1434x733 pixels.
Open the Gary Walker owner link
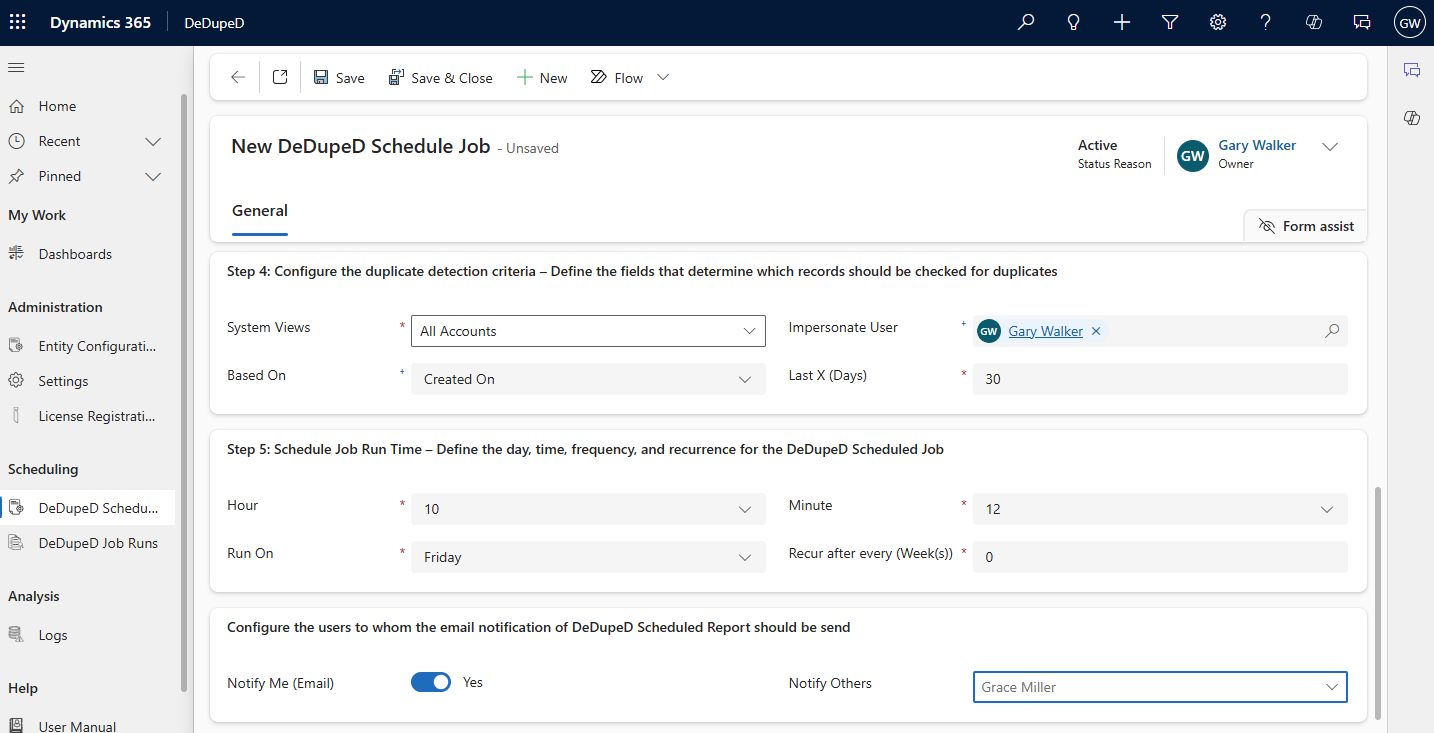1257,145
